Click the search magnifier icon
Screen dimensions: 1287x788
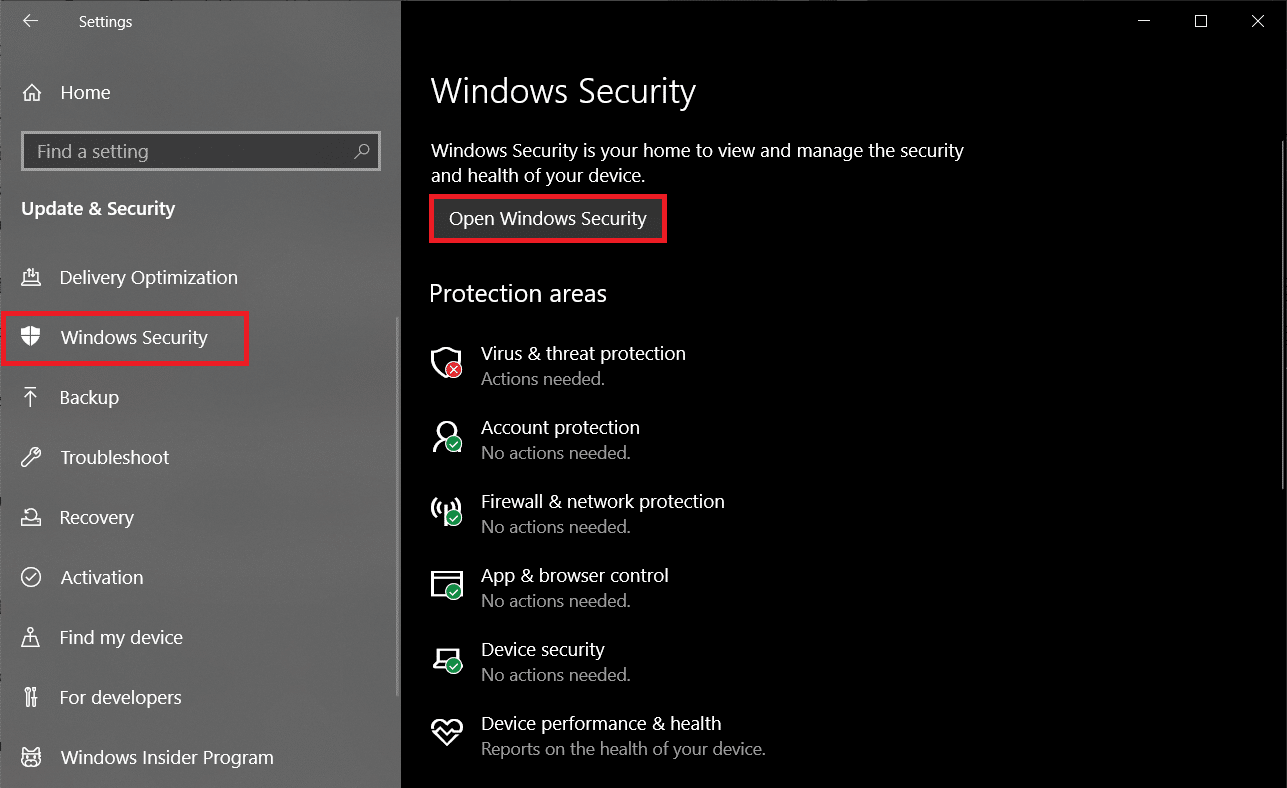362,151
